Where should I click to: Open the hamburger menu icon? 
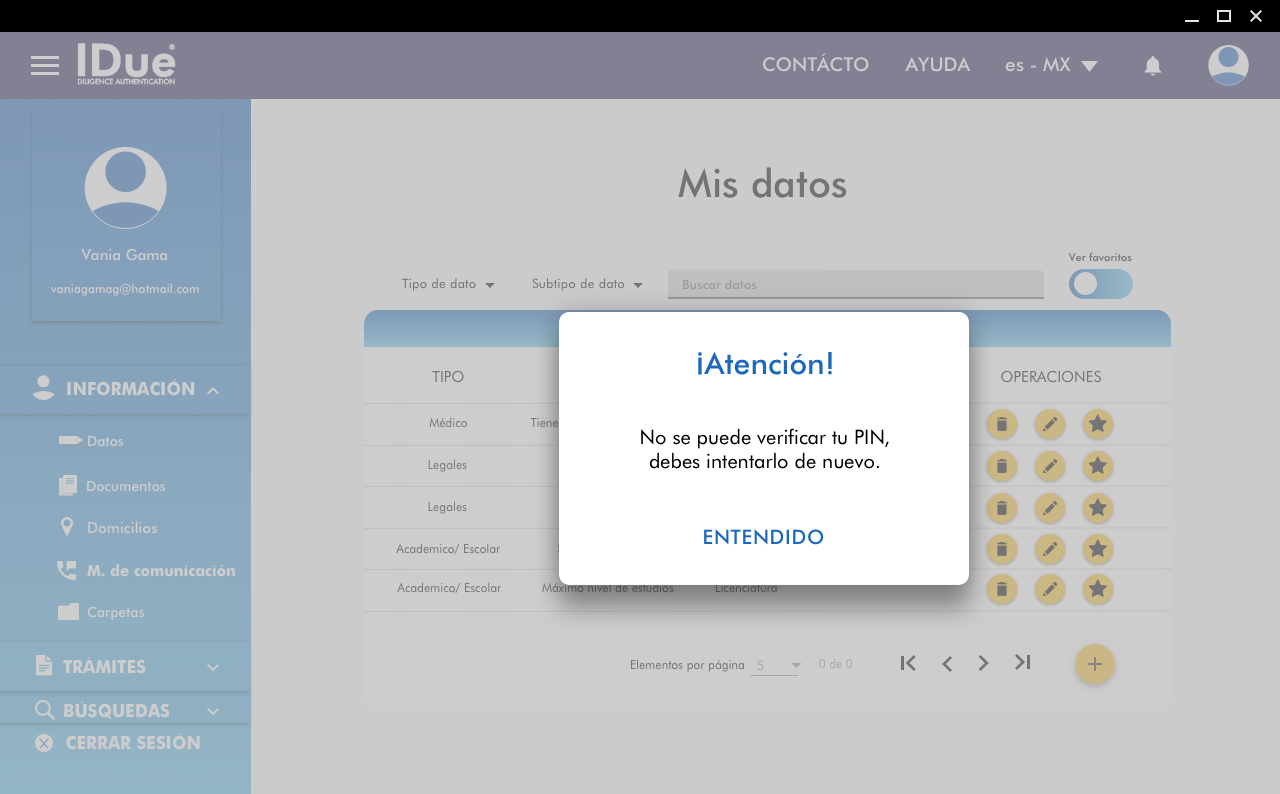(45, 66)
